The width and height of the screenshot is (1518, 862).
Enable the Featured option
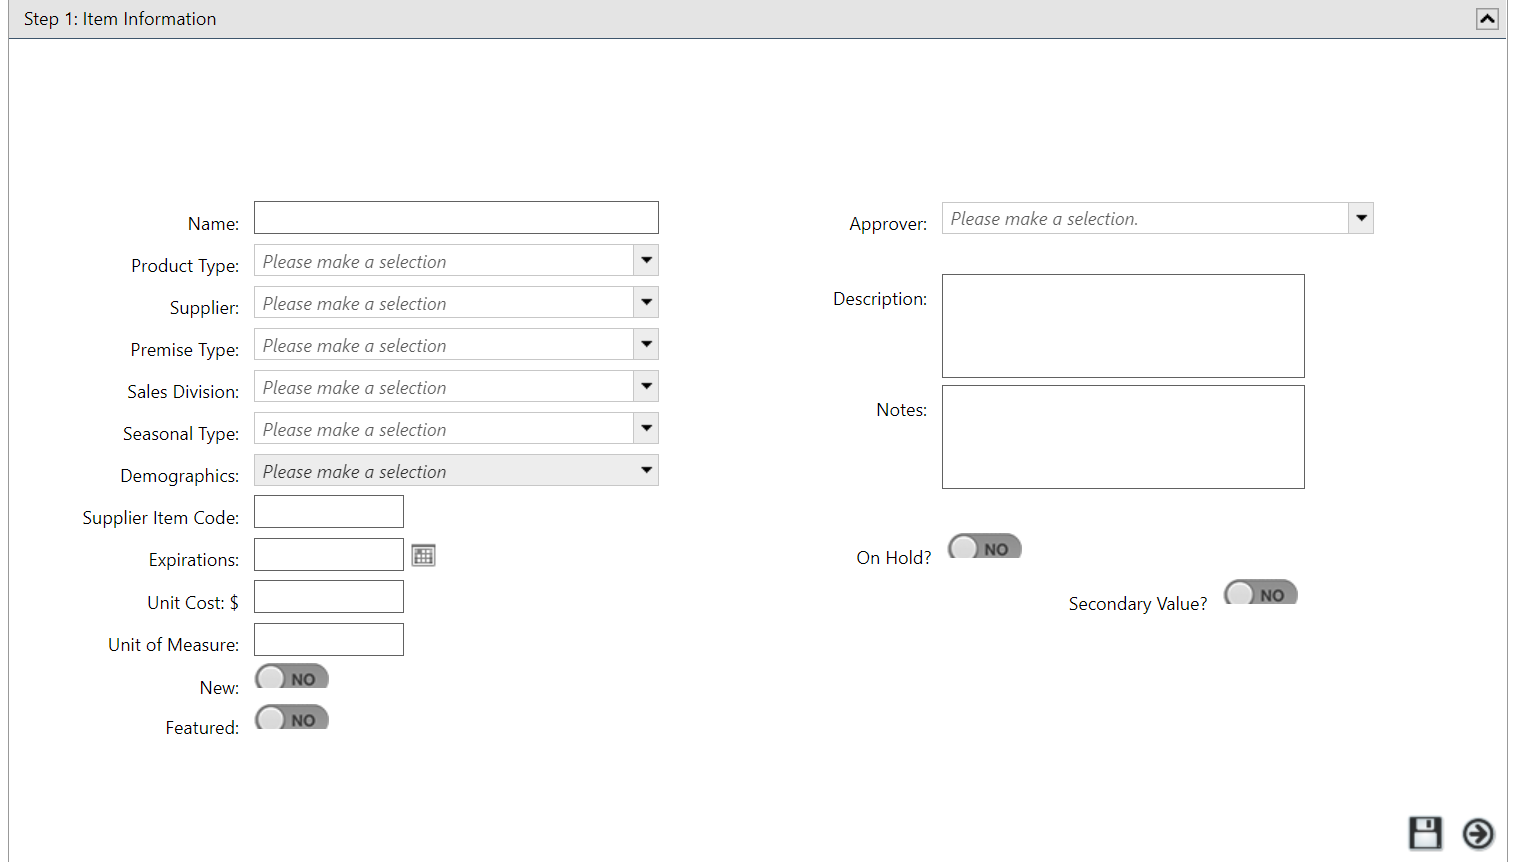click(291, 717)
